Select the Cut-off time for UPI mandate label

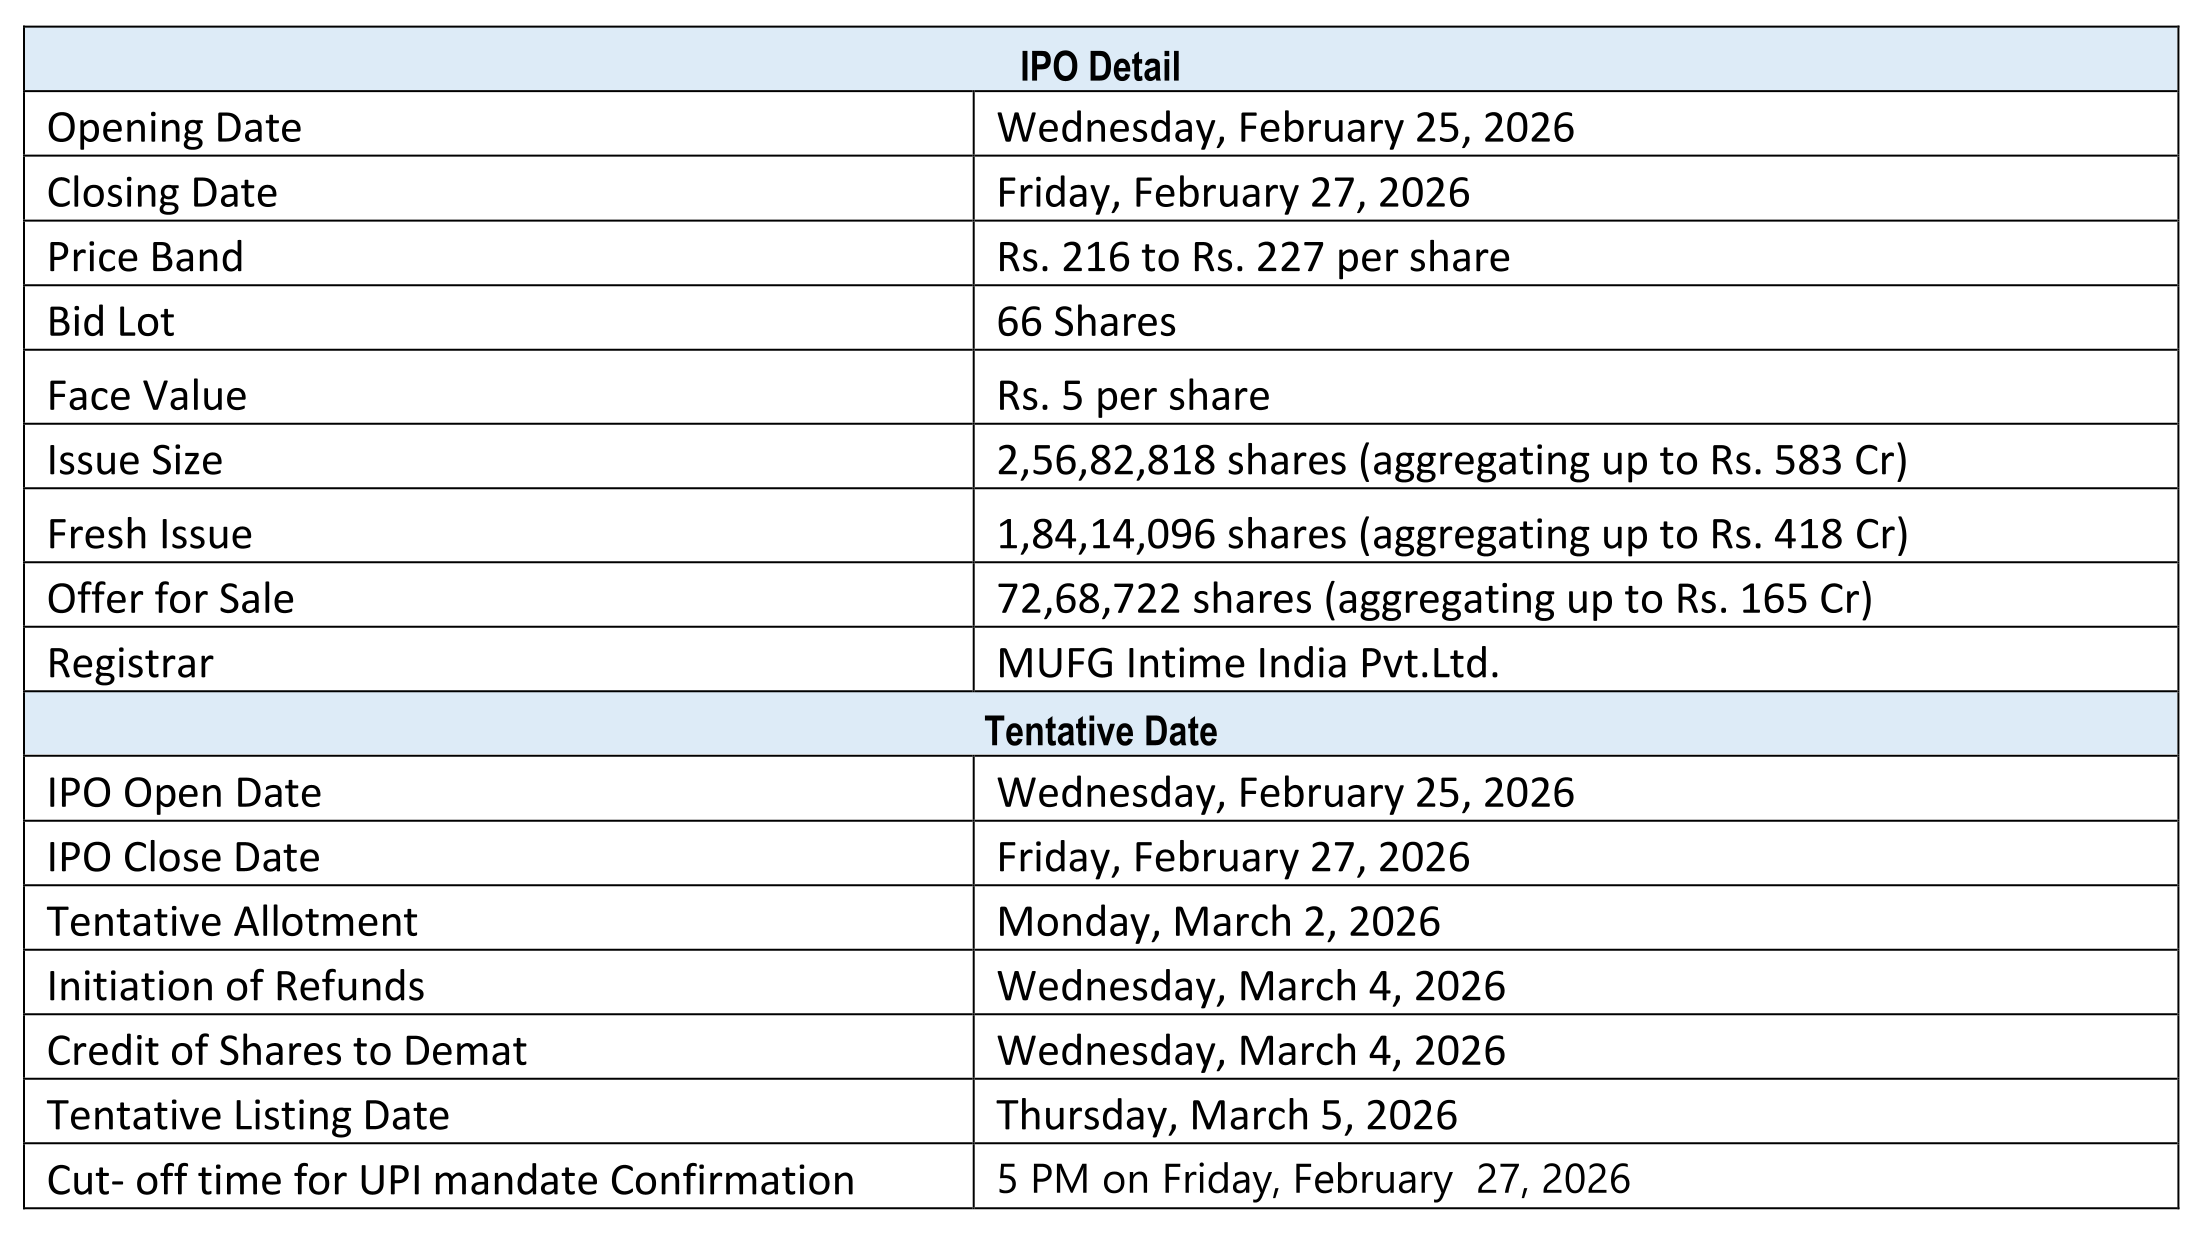pyautogui.click(x=450, y=1180)
